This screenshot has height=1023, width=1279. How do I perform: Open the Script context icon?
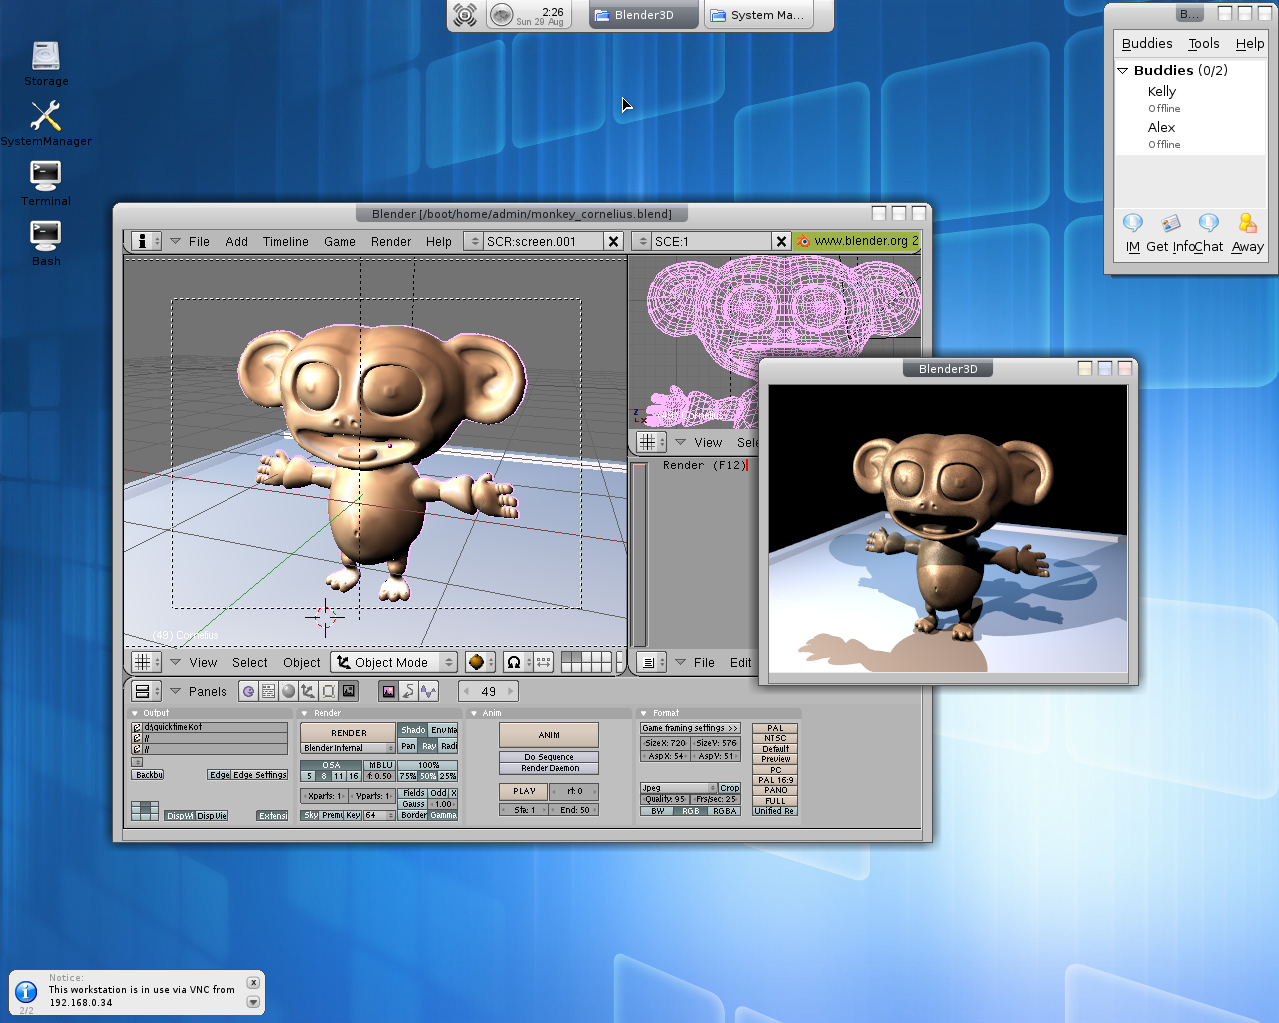coord(269,691)
